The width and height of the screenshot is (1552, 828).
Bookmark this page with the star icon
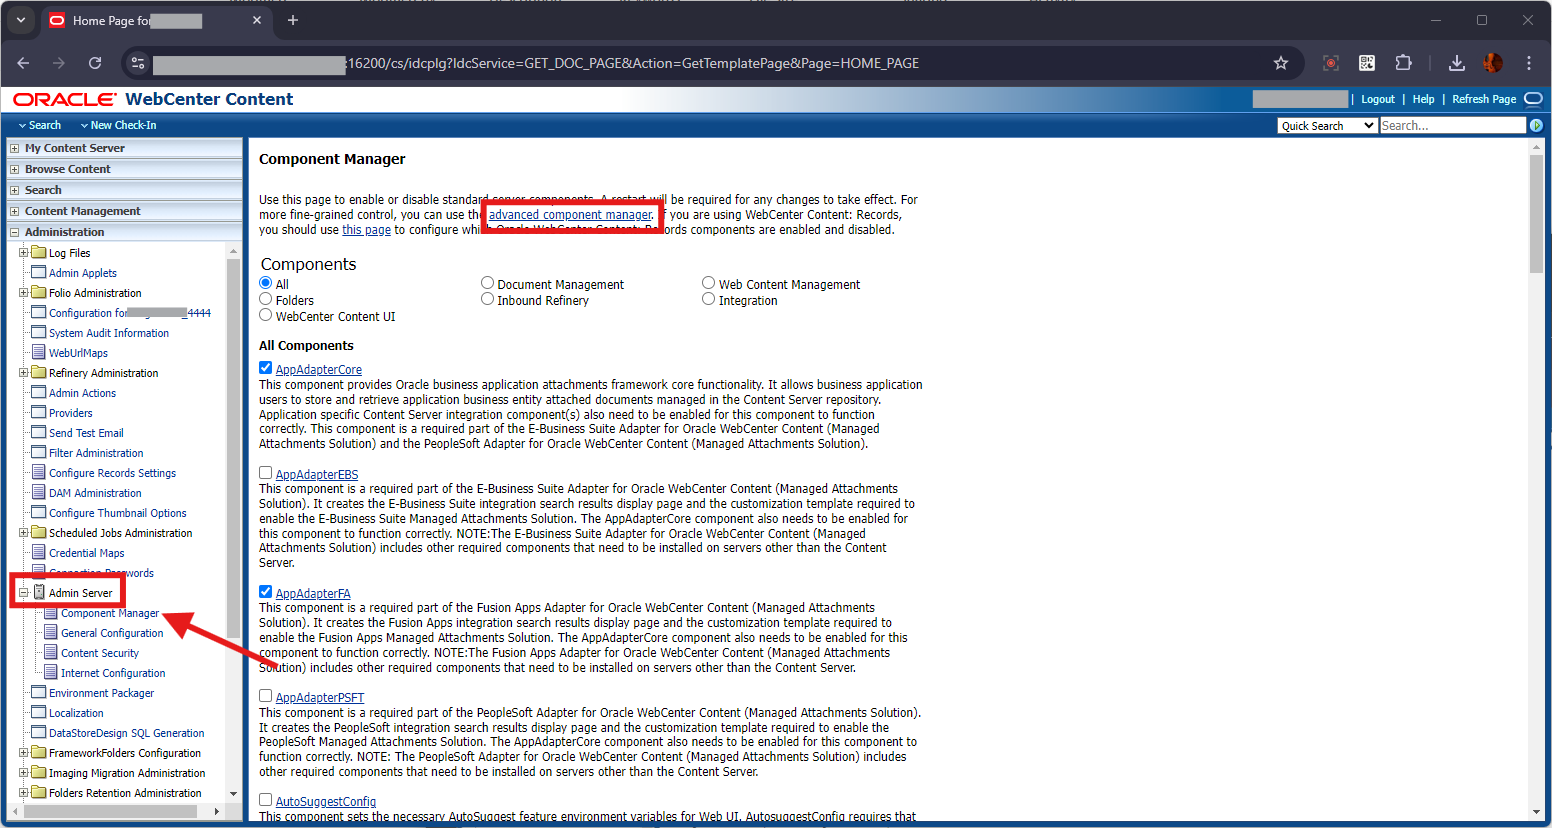pyautogui.click(x=1281, y=63)
